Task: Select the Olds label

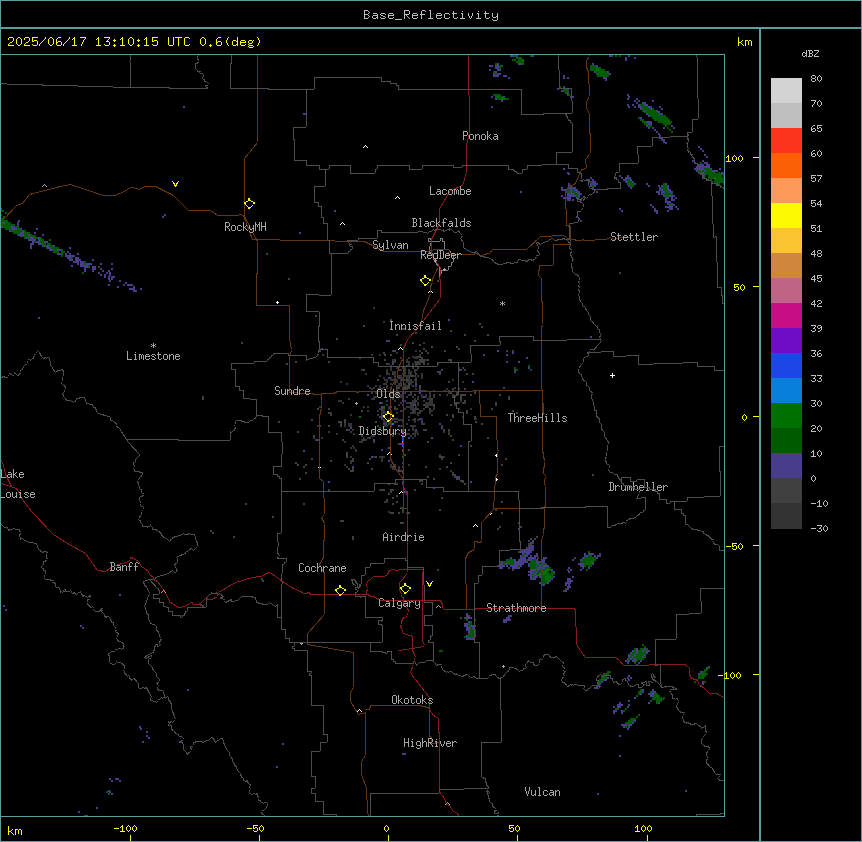Action: (388, 394)
